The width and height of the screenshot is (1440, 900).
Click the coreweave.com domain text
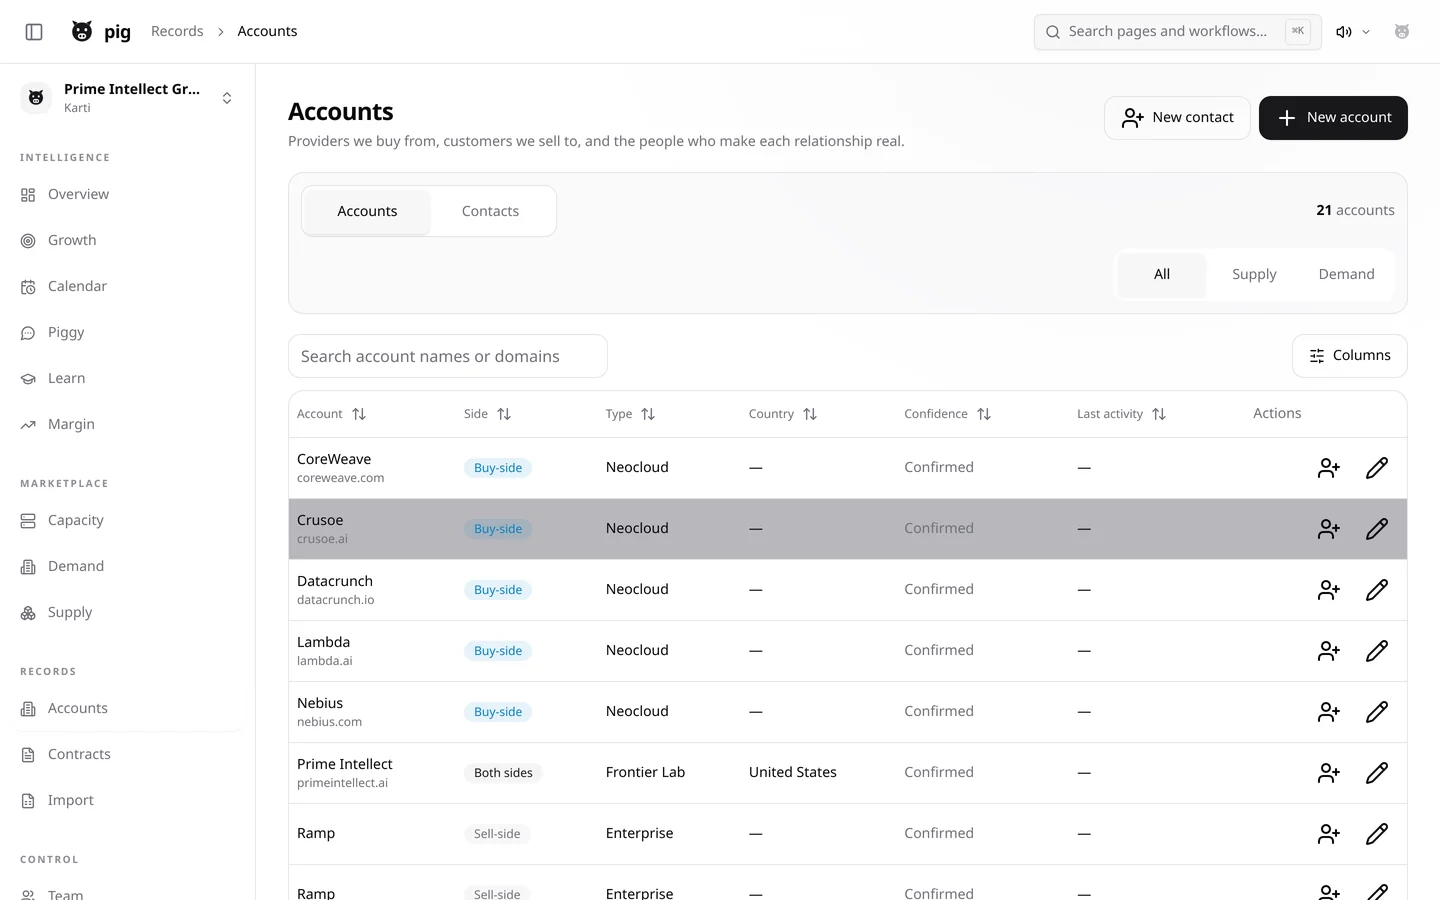pos(341,478)
